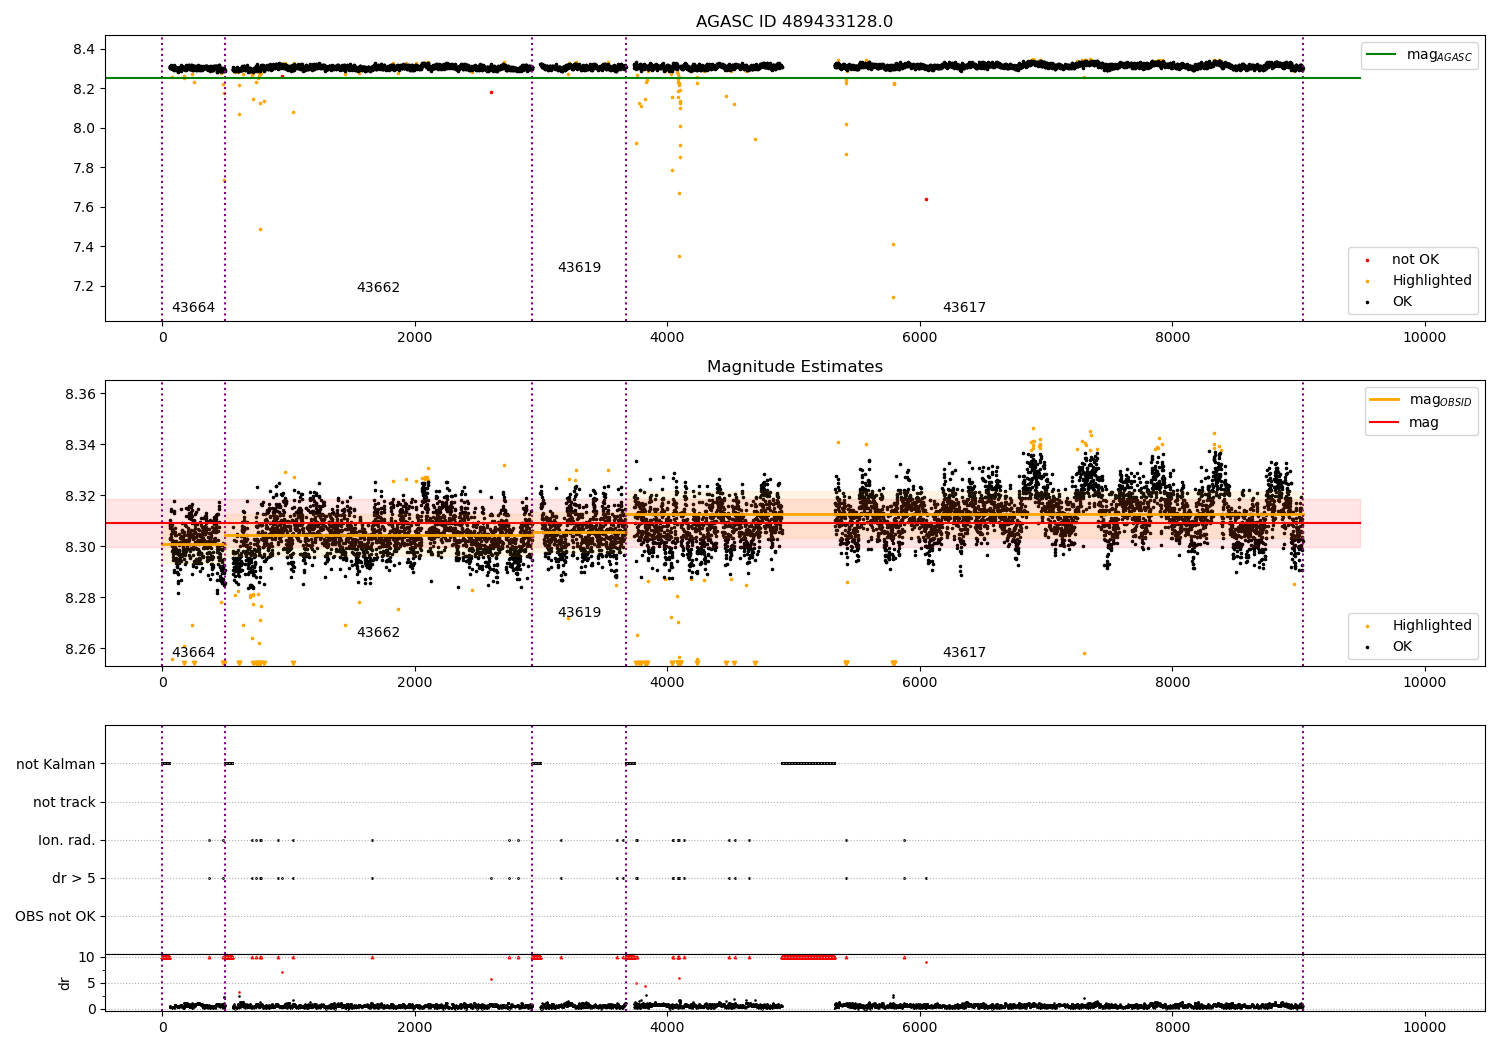Click obsid label 43664 in Magnitude Estimates plot

(193, 653)
